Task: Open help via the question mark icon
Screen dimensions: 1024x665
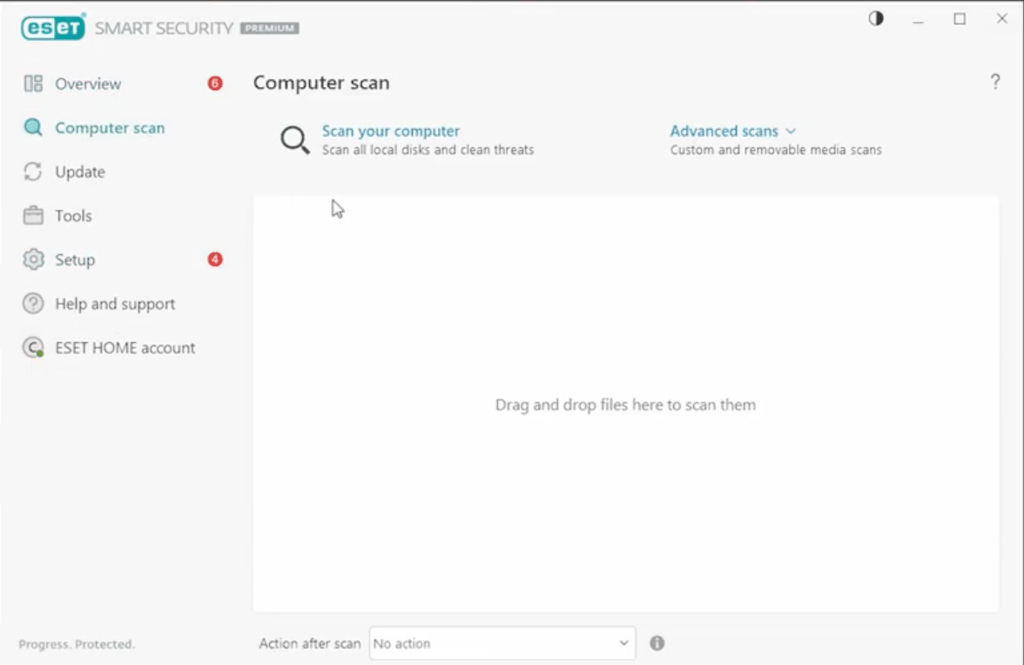Action: (x=995, y=82)
